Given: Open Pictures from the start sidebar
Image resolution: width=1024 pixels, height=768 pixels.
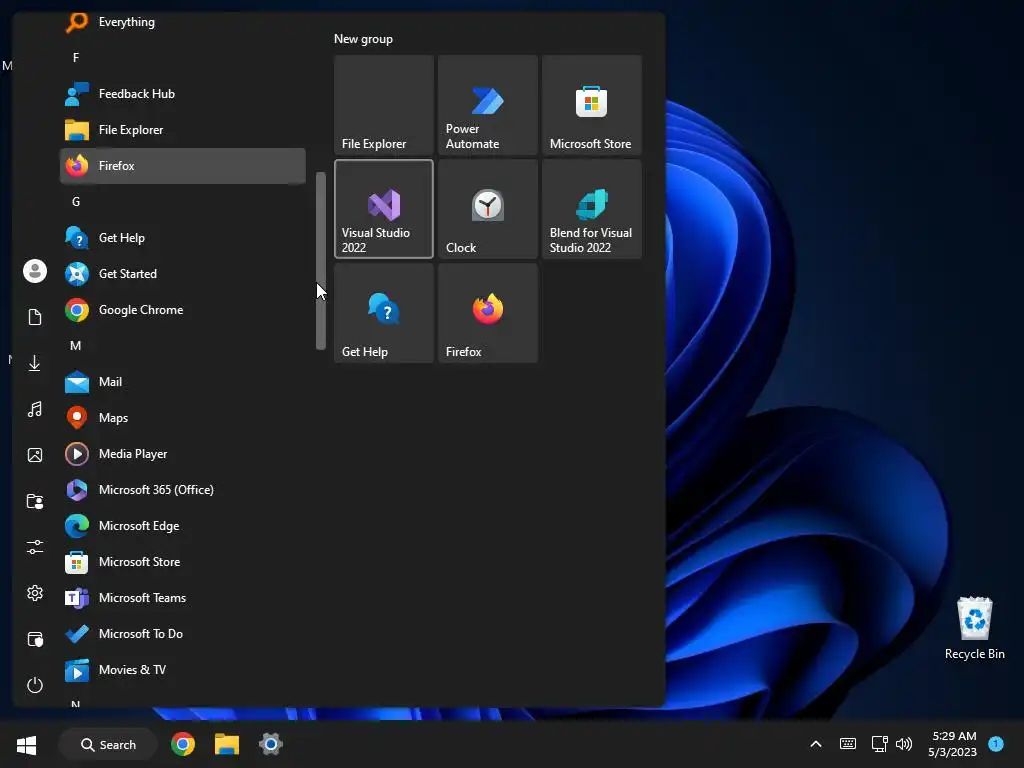Looking at the screenshot, I should click(35, 455).
